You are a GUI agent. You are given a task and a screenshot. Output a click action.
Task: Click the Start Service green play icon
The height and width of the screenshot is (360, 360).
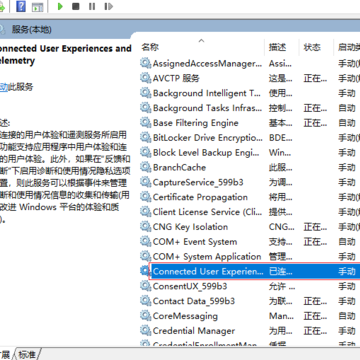tap(60, 6)
